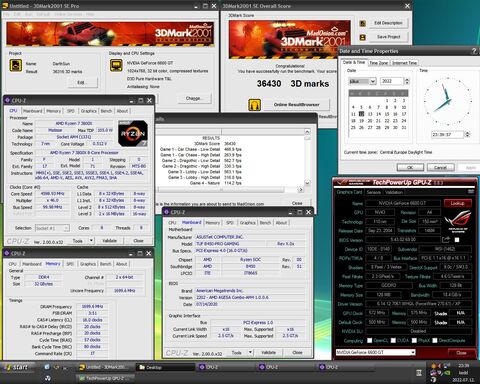
Task: Click the Game 4 - Nature result row
Action: tap(215, 183)
